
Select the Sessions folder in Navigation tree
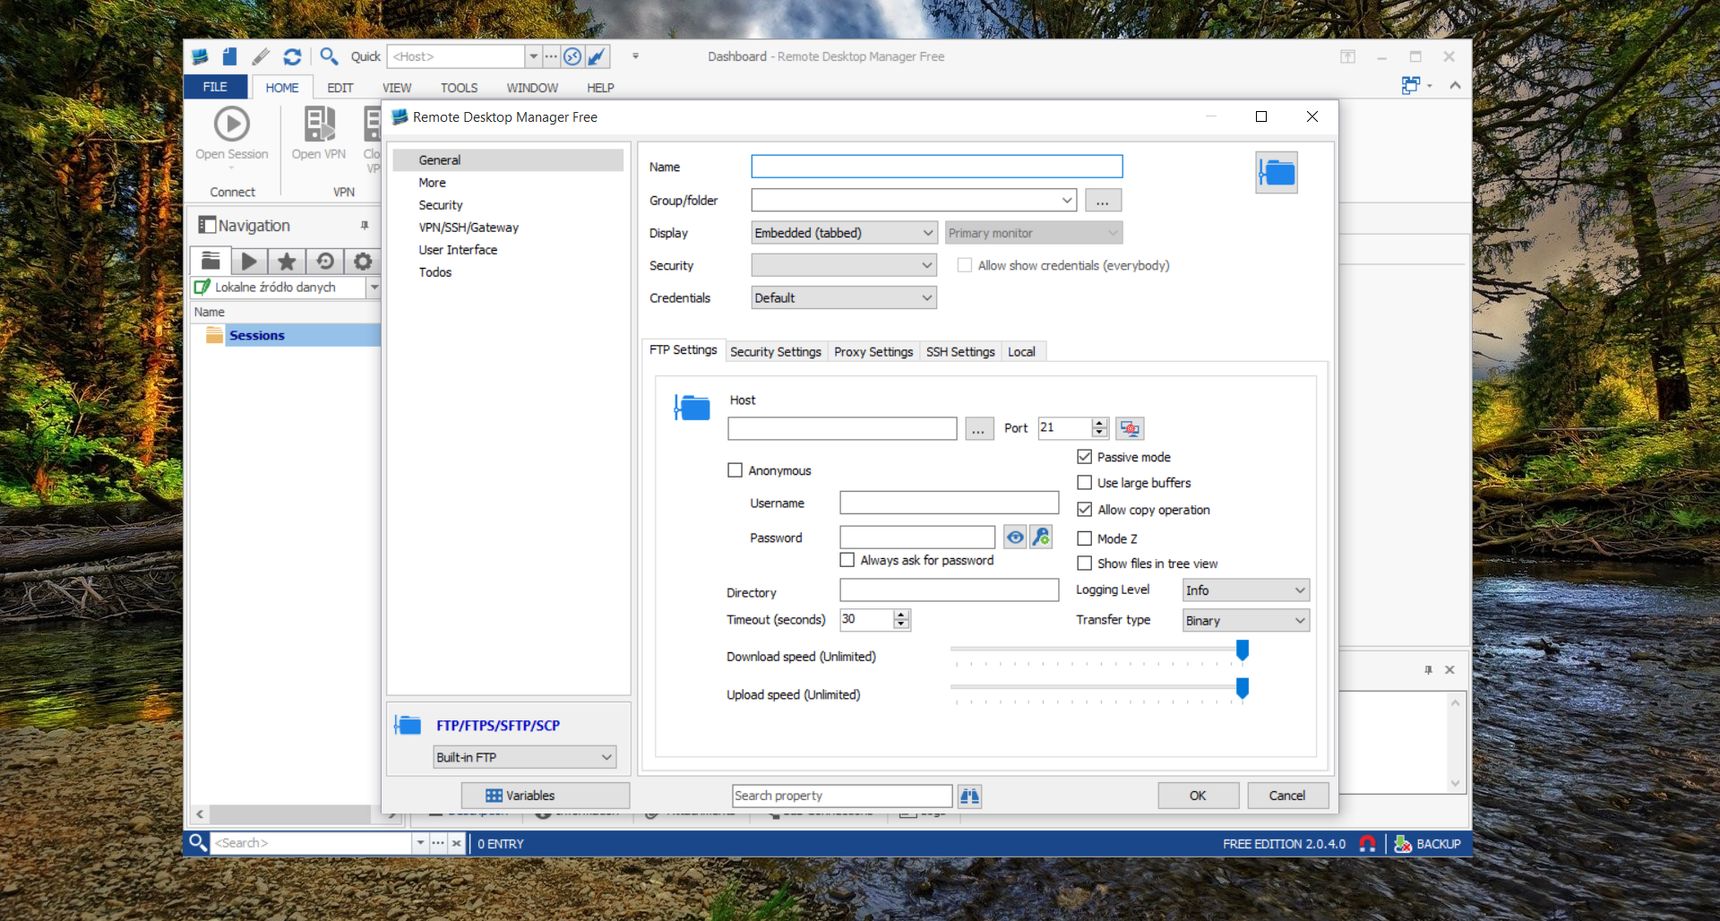pyautogui.click(x=257, y=335)
